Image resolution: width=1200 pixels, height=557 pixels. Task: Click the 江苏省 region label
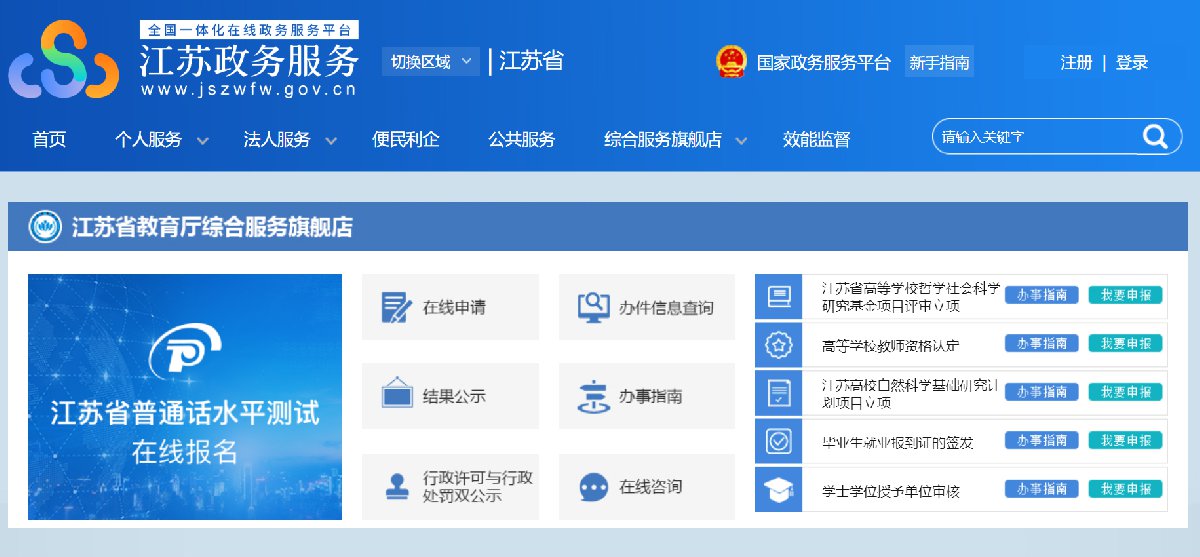point(531,61)
